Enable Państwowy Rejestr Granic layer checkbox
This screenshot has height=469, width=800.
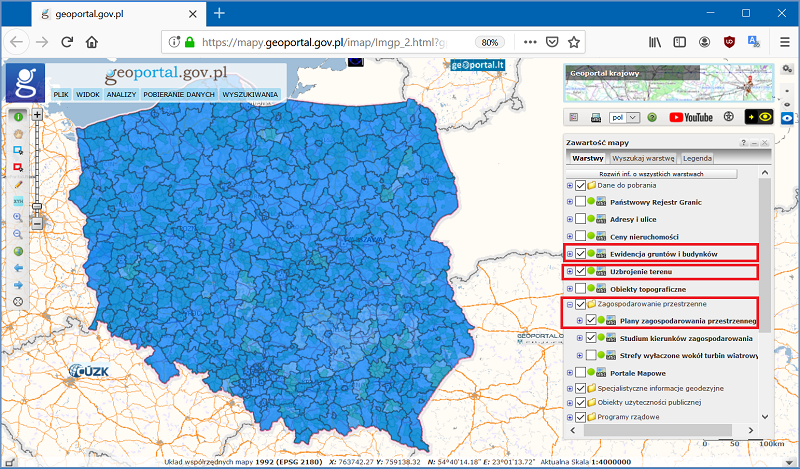tap(581, 202)
